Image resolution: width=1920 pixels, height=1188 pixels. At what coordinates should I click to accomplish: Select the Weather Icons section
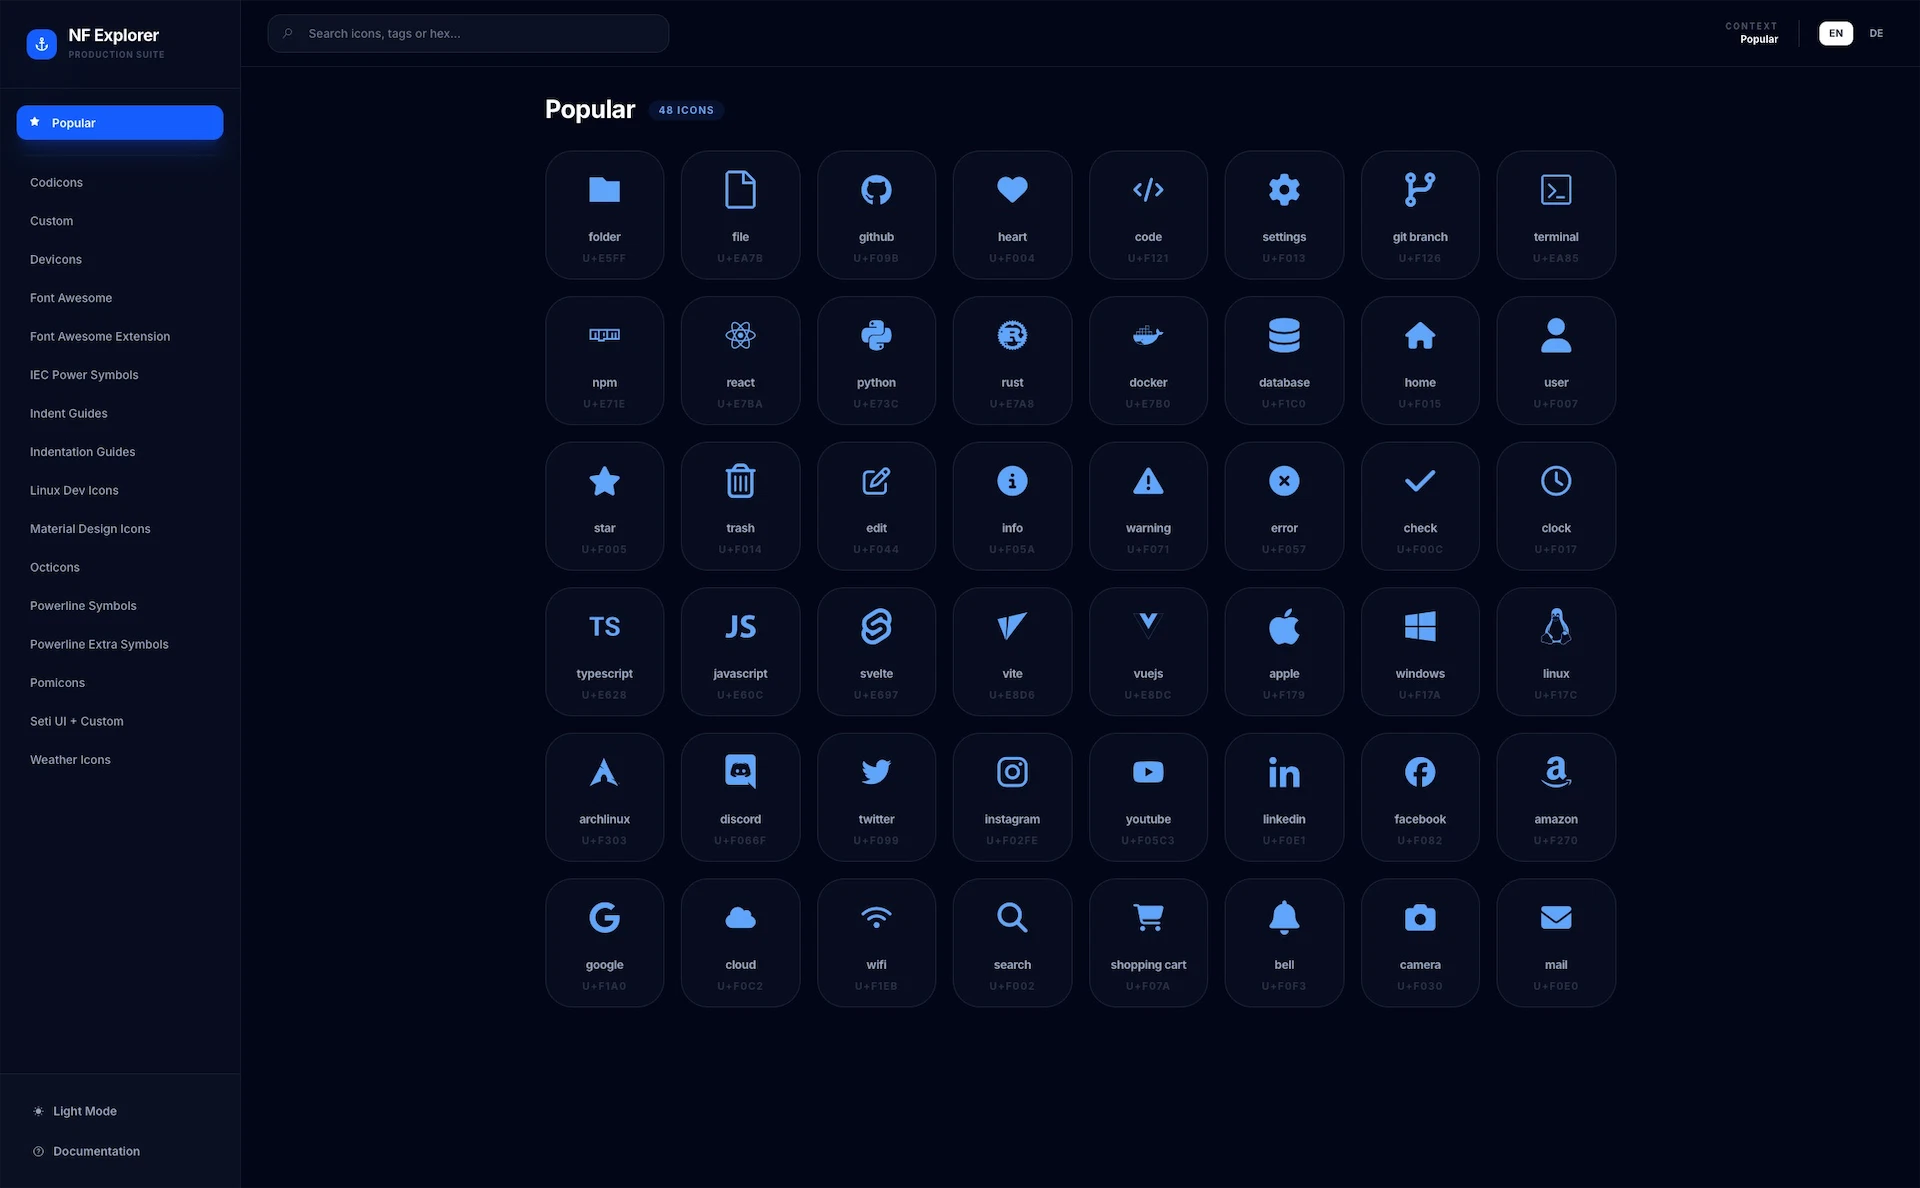click(70, 759)
